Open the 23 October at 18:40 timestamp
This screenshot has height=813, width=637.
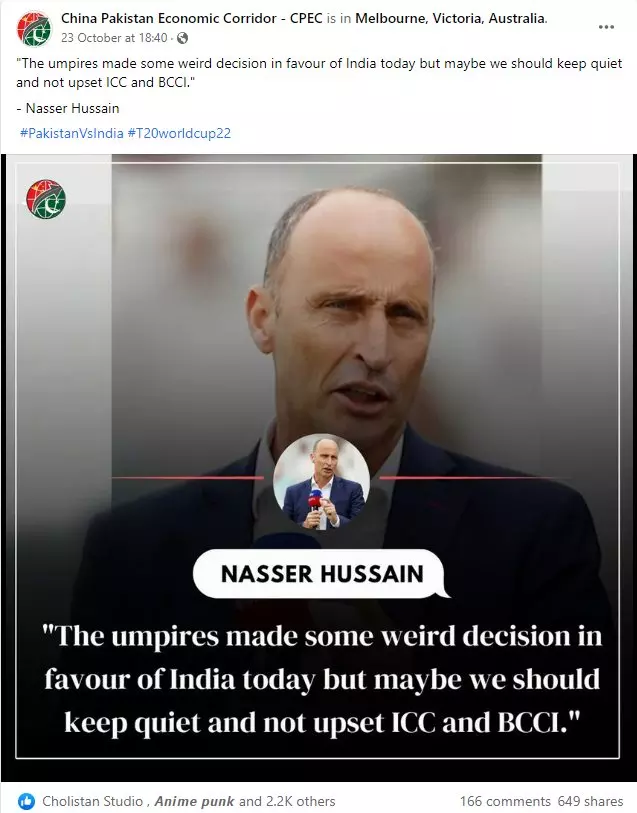tap(114, 38)
